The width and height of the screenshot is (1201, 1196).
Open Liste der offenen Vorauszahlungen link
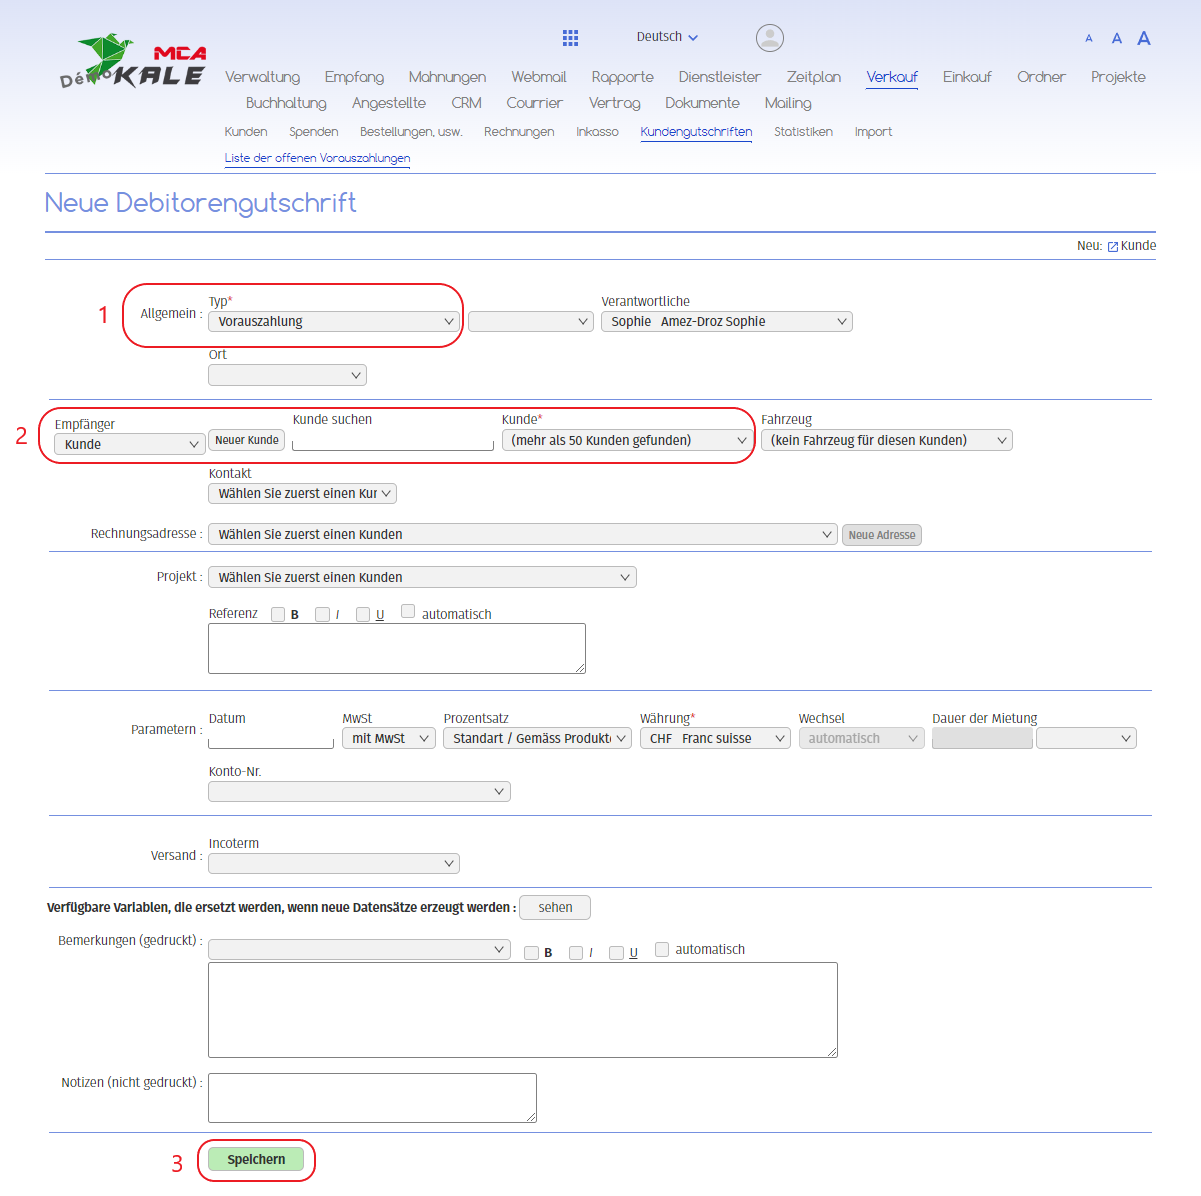click(317, 158)
